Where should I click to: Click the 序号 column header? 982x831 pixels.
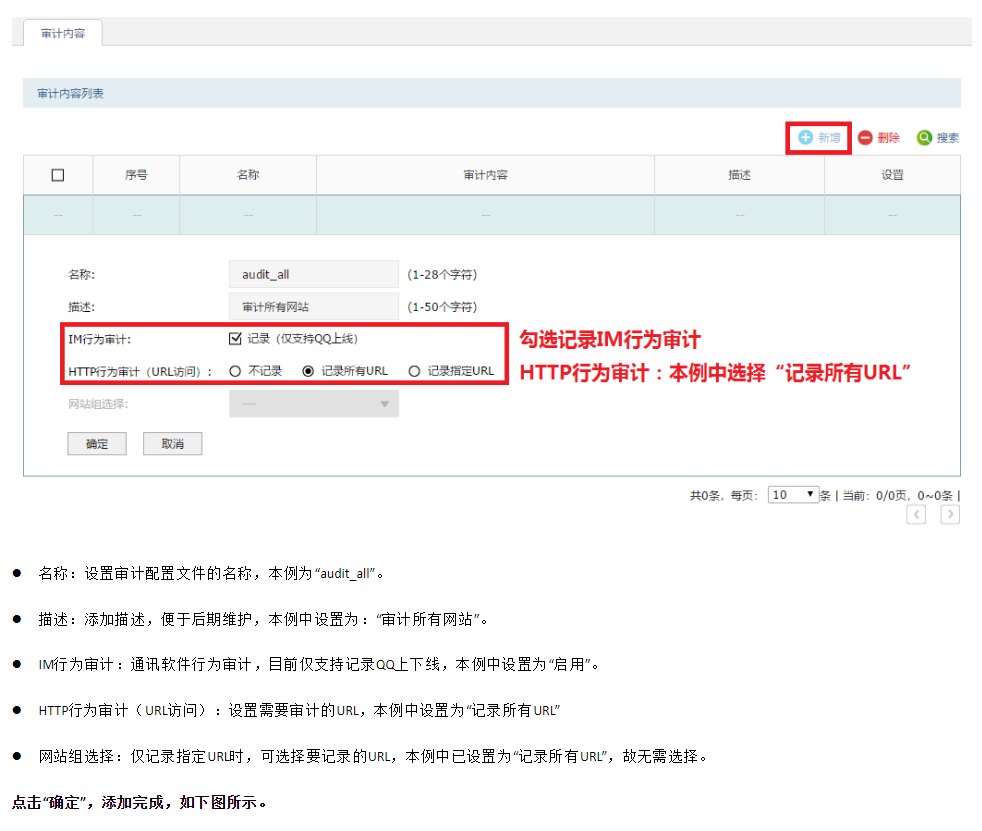click(136, 175)
